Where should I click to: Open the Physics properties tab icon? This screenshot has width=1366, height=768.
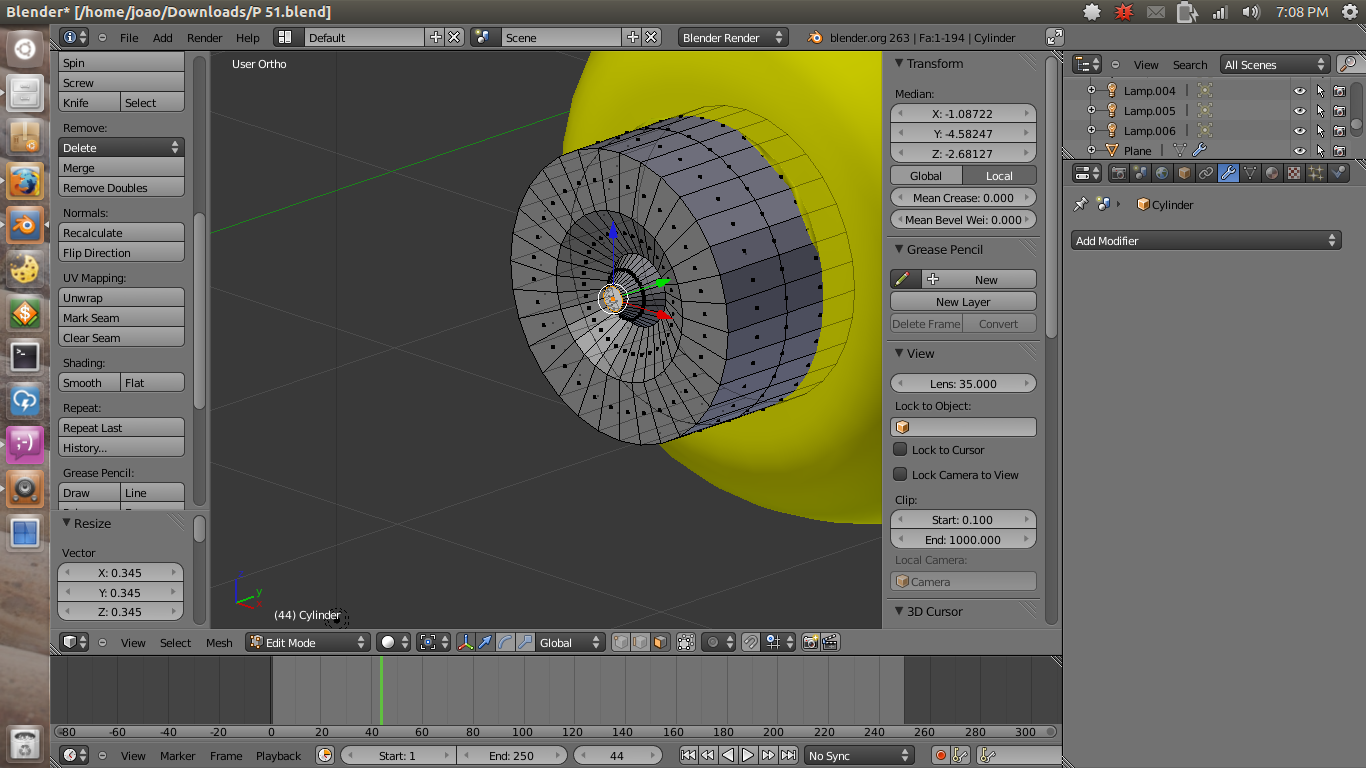point(1338,172)
